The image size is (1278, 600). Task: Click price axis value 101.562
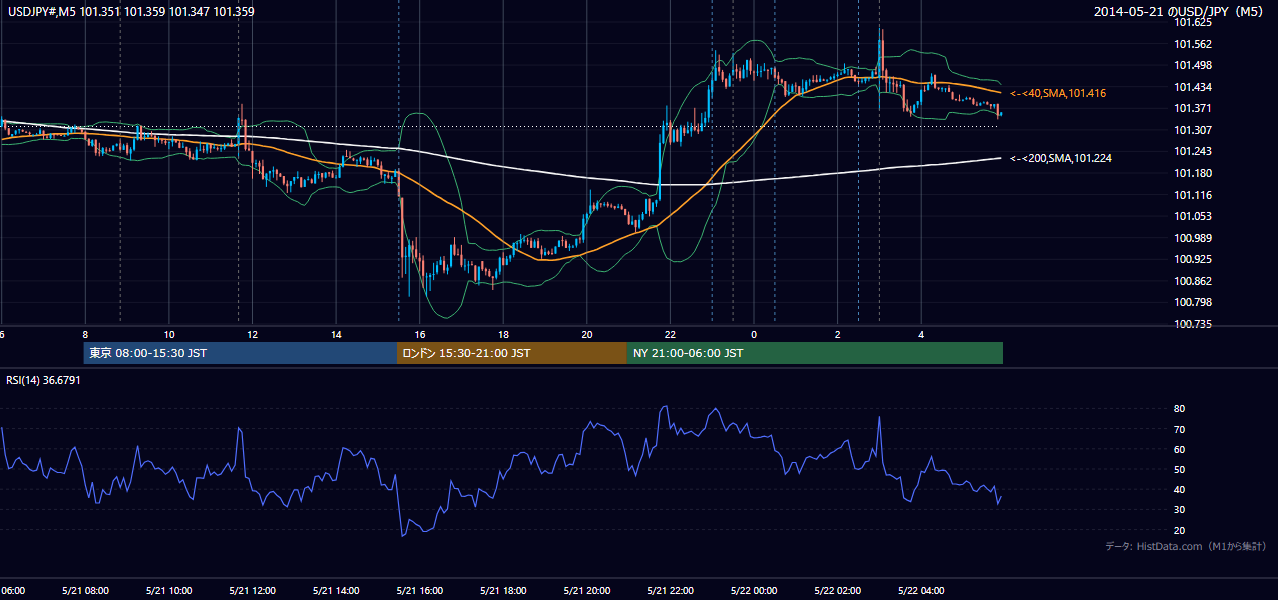[1193, 44]
